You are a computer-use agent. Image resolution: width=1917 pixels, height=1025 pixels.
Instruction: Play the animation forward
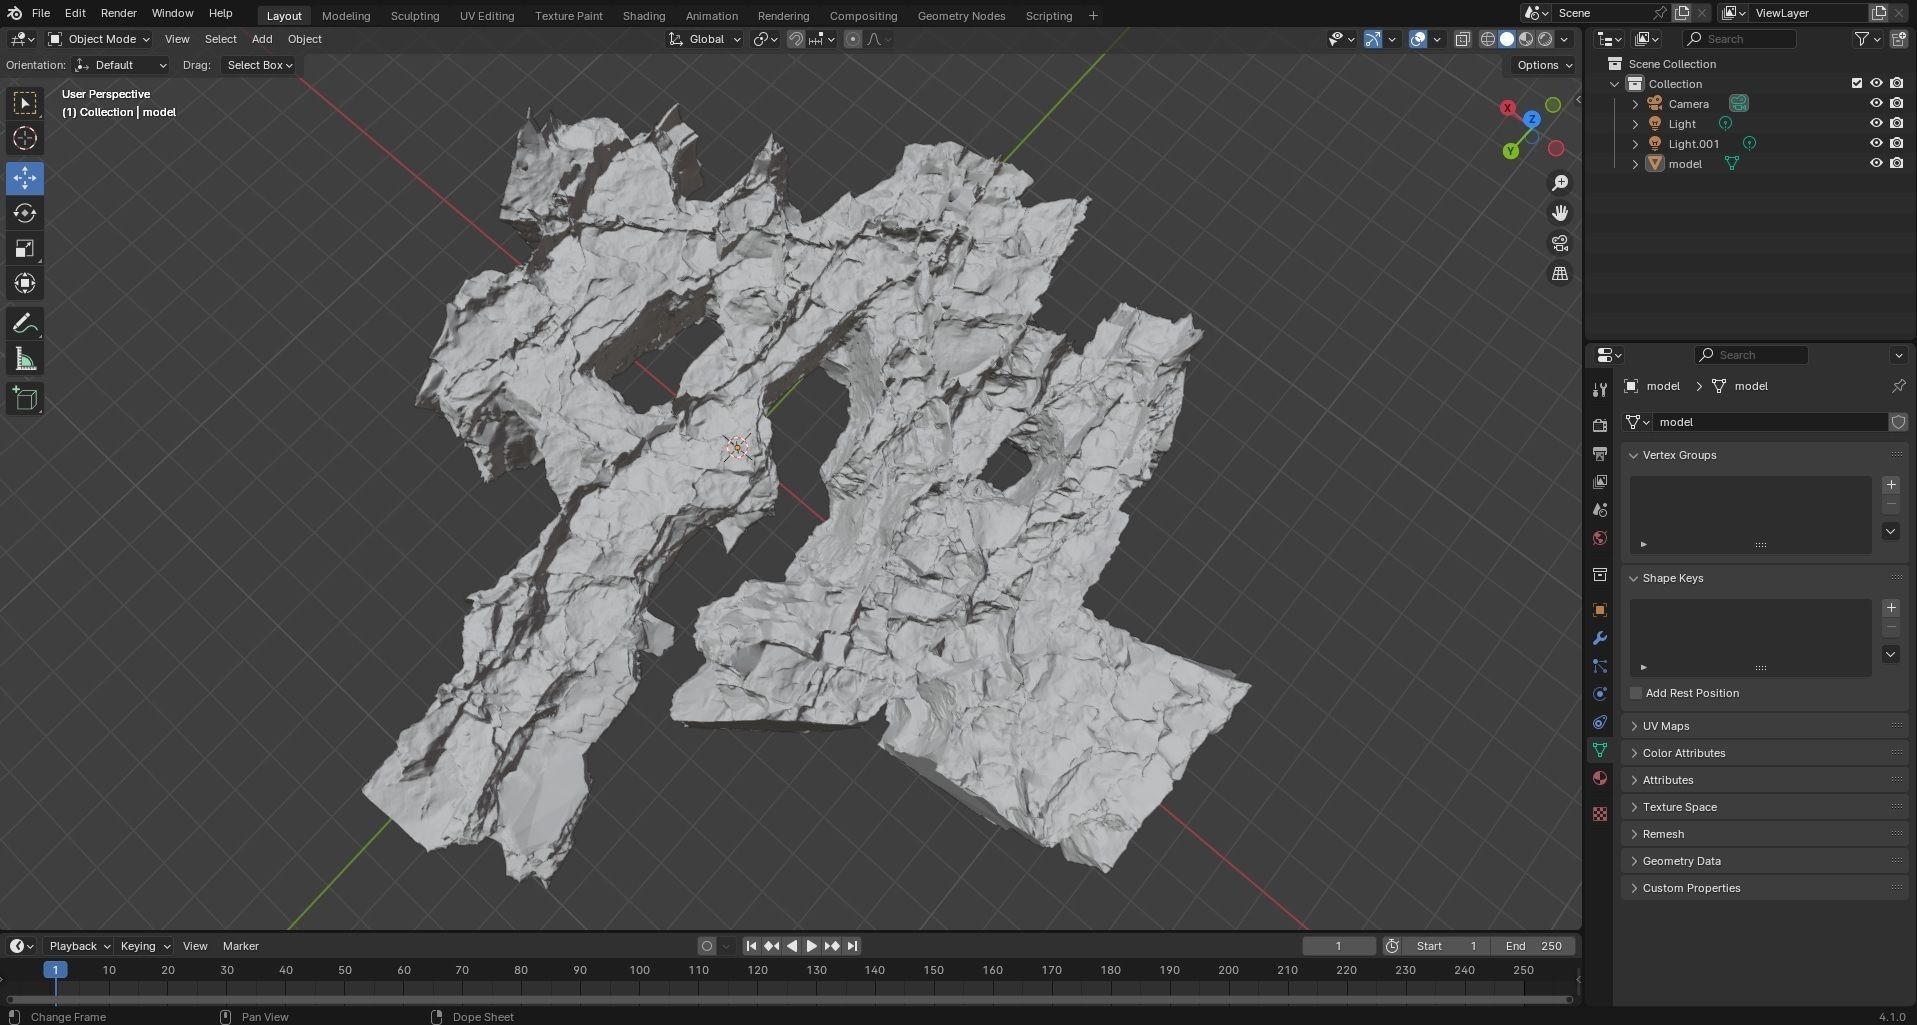click(812, 946)
